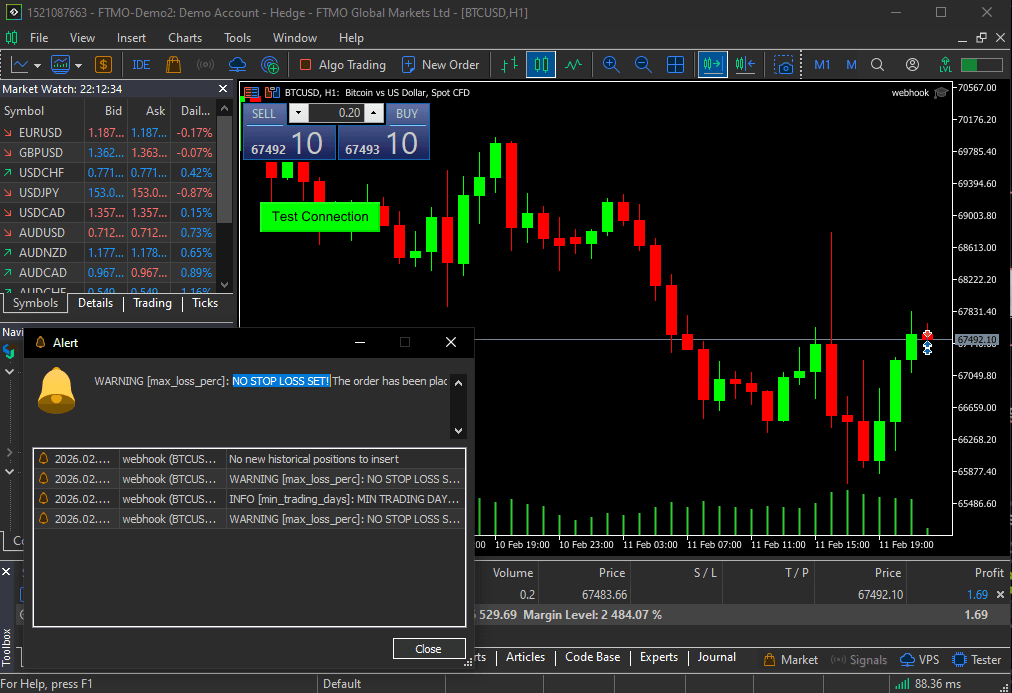
Task: Select the M timeframe button next to M1
Action: point(851,65)
